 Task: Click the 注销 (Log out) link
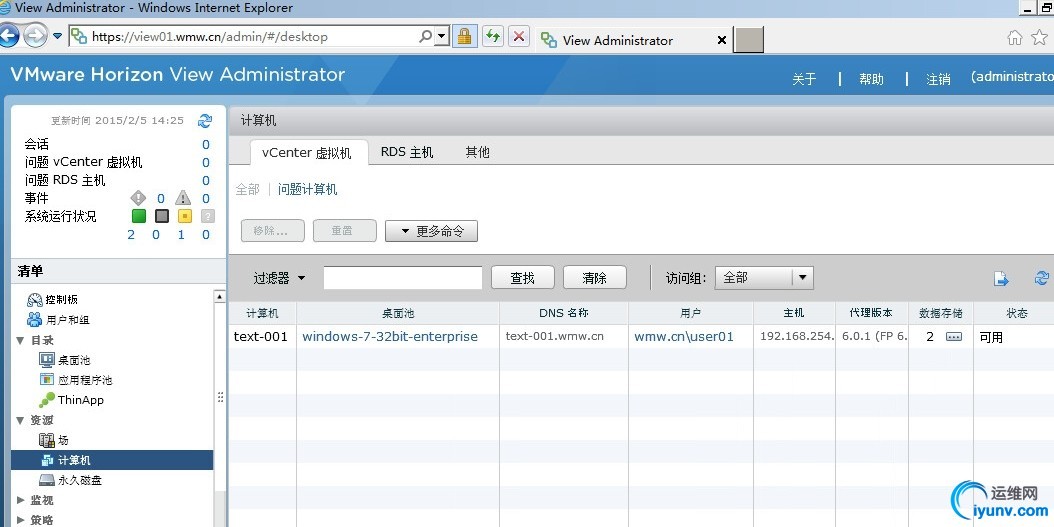tap(938, 79)
